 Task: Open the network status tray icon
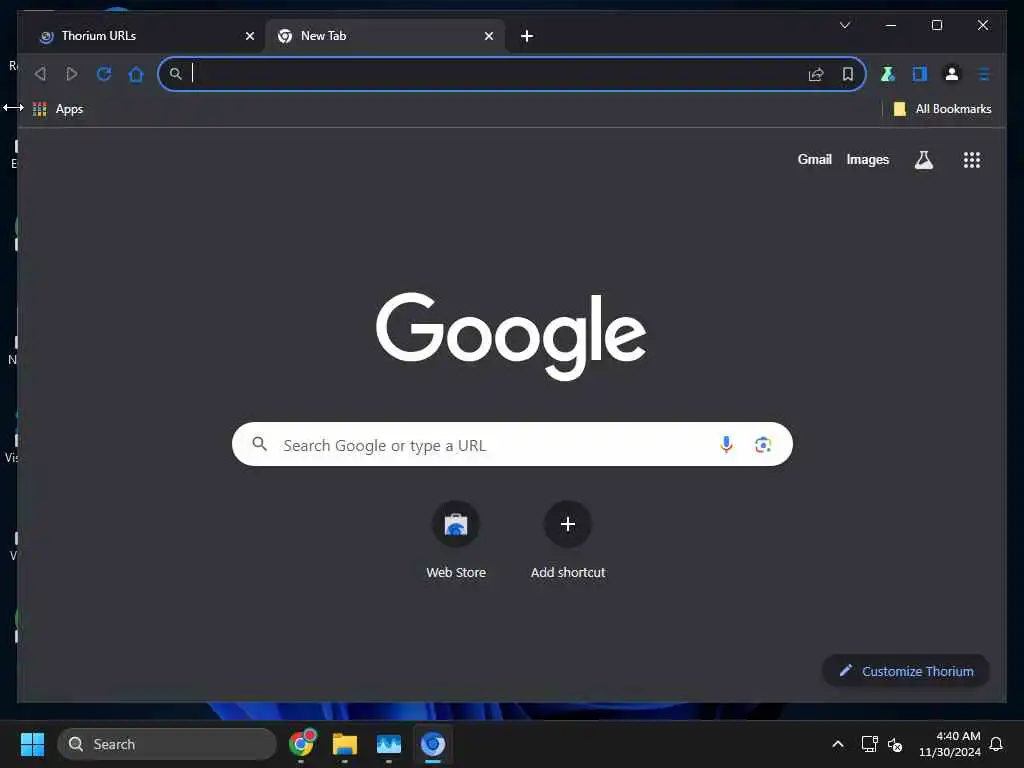(869, 744)
